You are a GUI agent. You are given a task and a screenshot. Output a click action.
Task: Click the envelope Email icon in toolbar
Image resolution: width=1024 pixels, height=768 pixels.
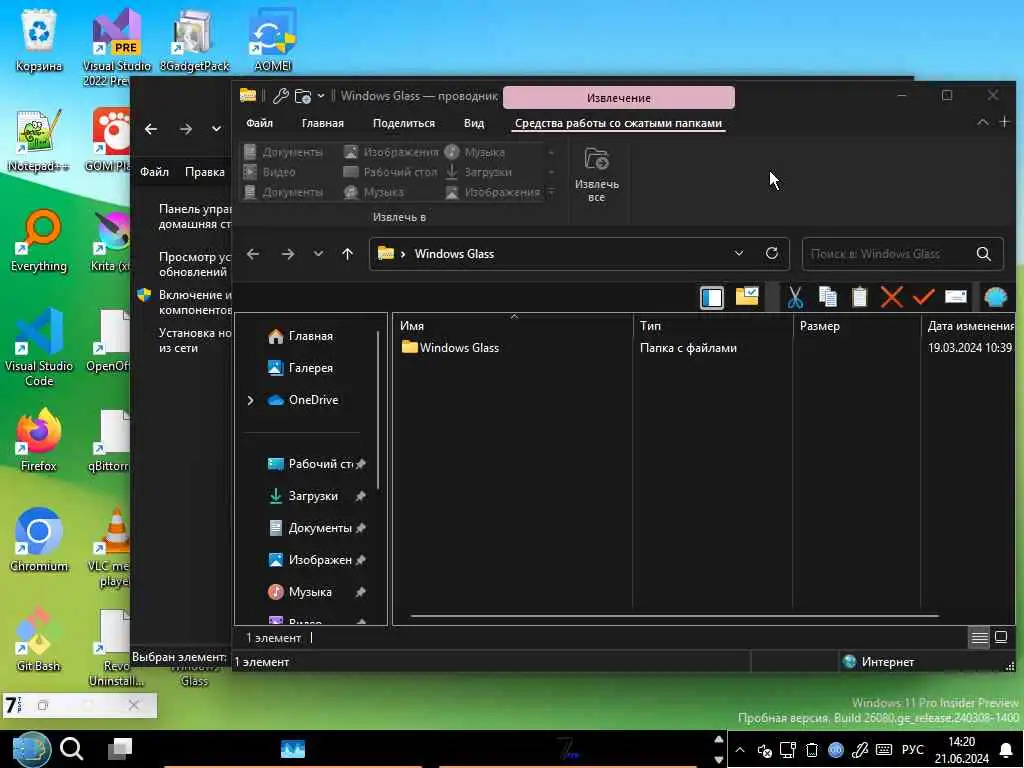pos(955,298)
